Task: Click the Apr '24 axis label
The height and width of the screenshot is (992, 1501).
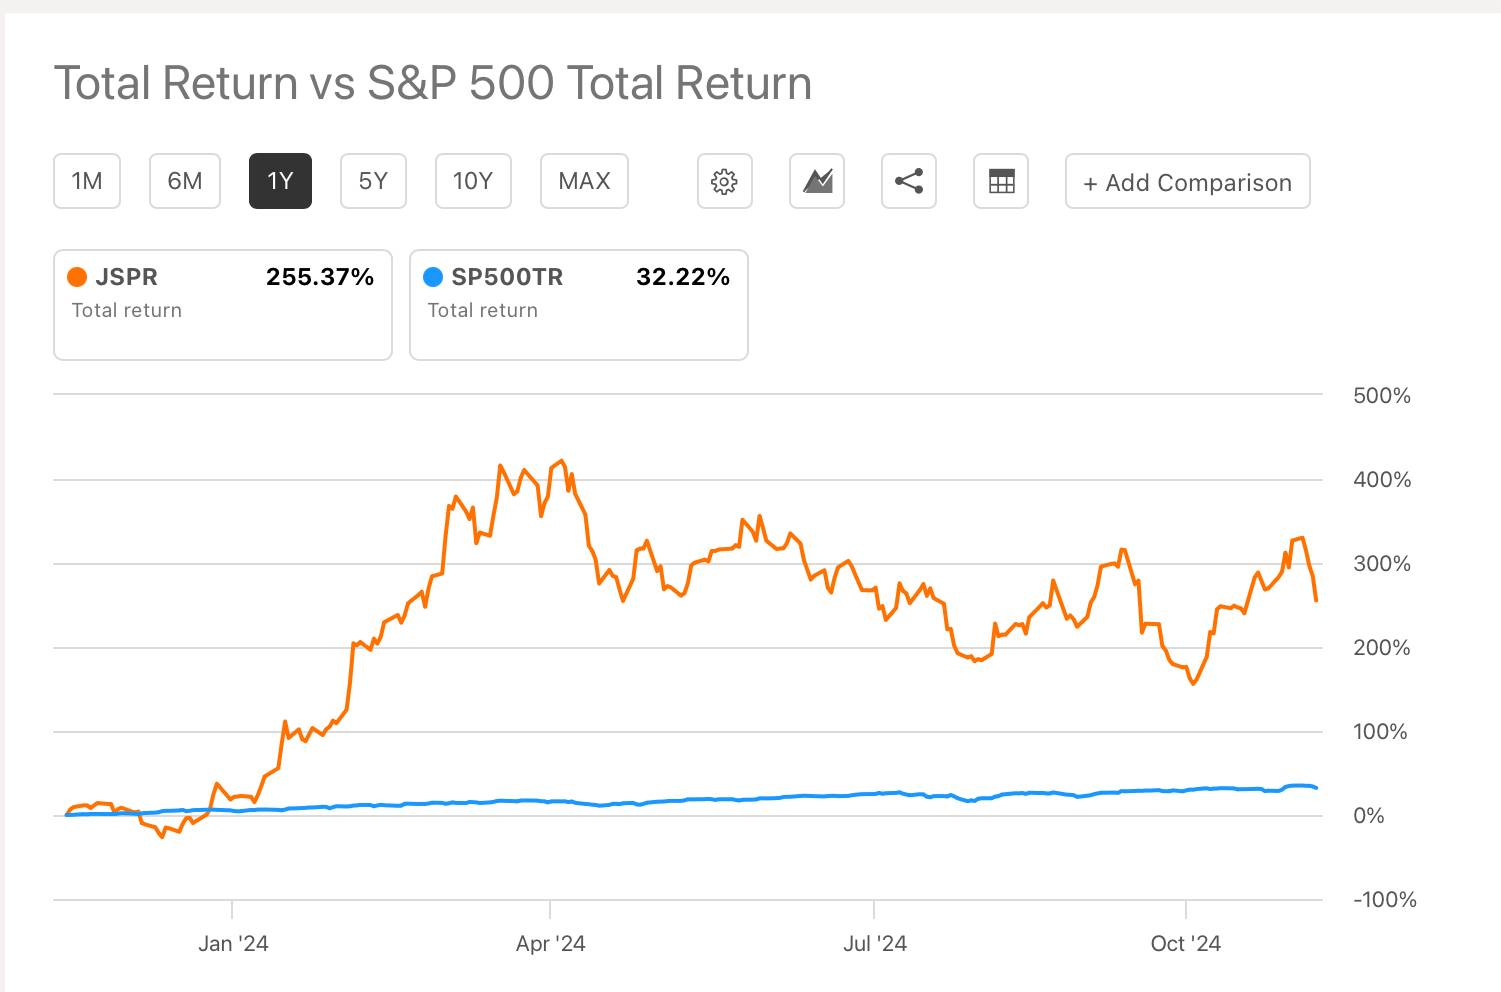Action: pos(550,944)
